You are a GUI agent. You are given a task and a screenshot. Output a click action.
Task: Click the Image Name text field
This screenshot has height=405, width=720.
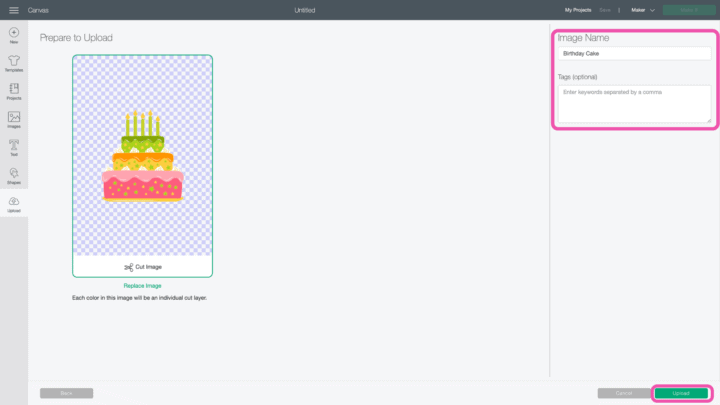click(x=634, y=53)
